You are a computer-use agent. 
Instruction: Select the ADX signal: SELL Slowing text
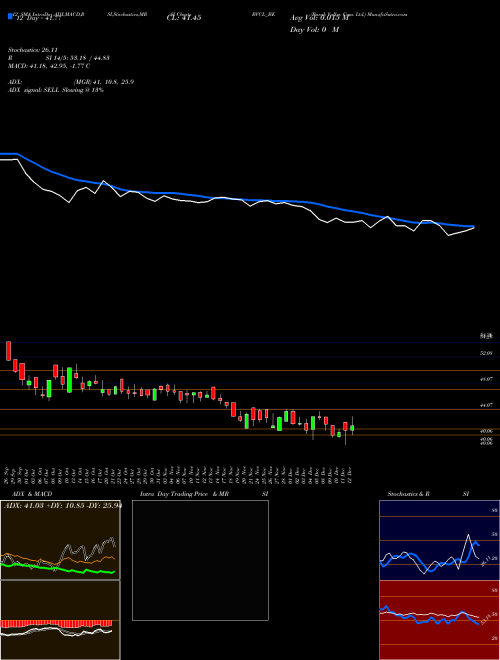(56, 90)
